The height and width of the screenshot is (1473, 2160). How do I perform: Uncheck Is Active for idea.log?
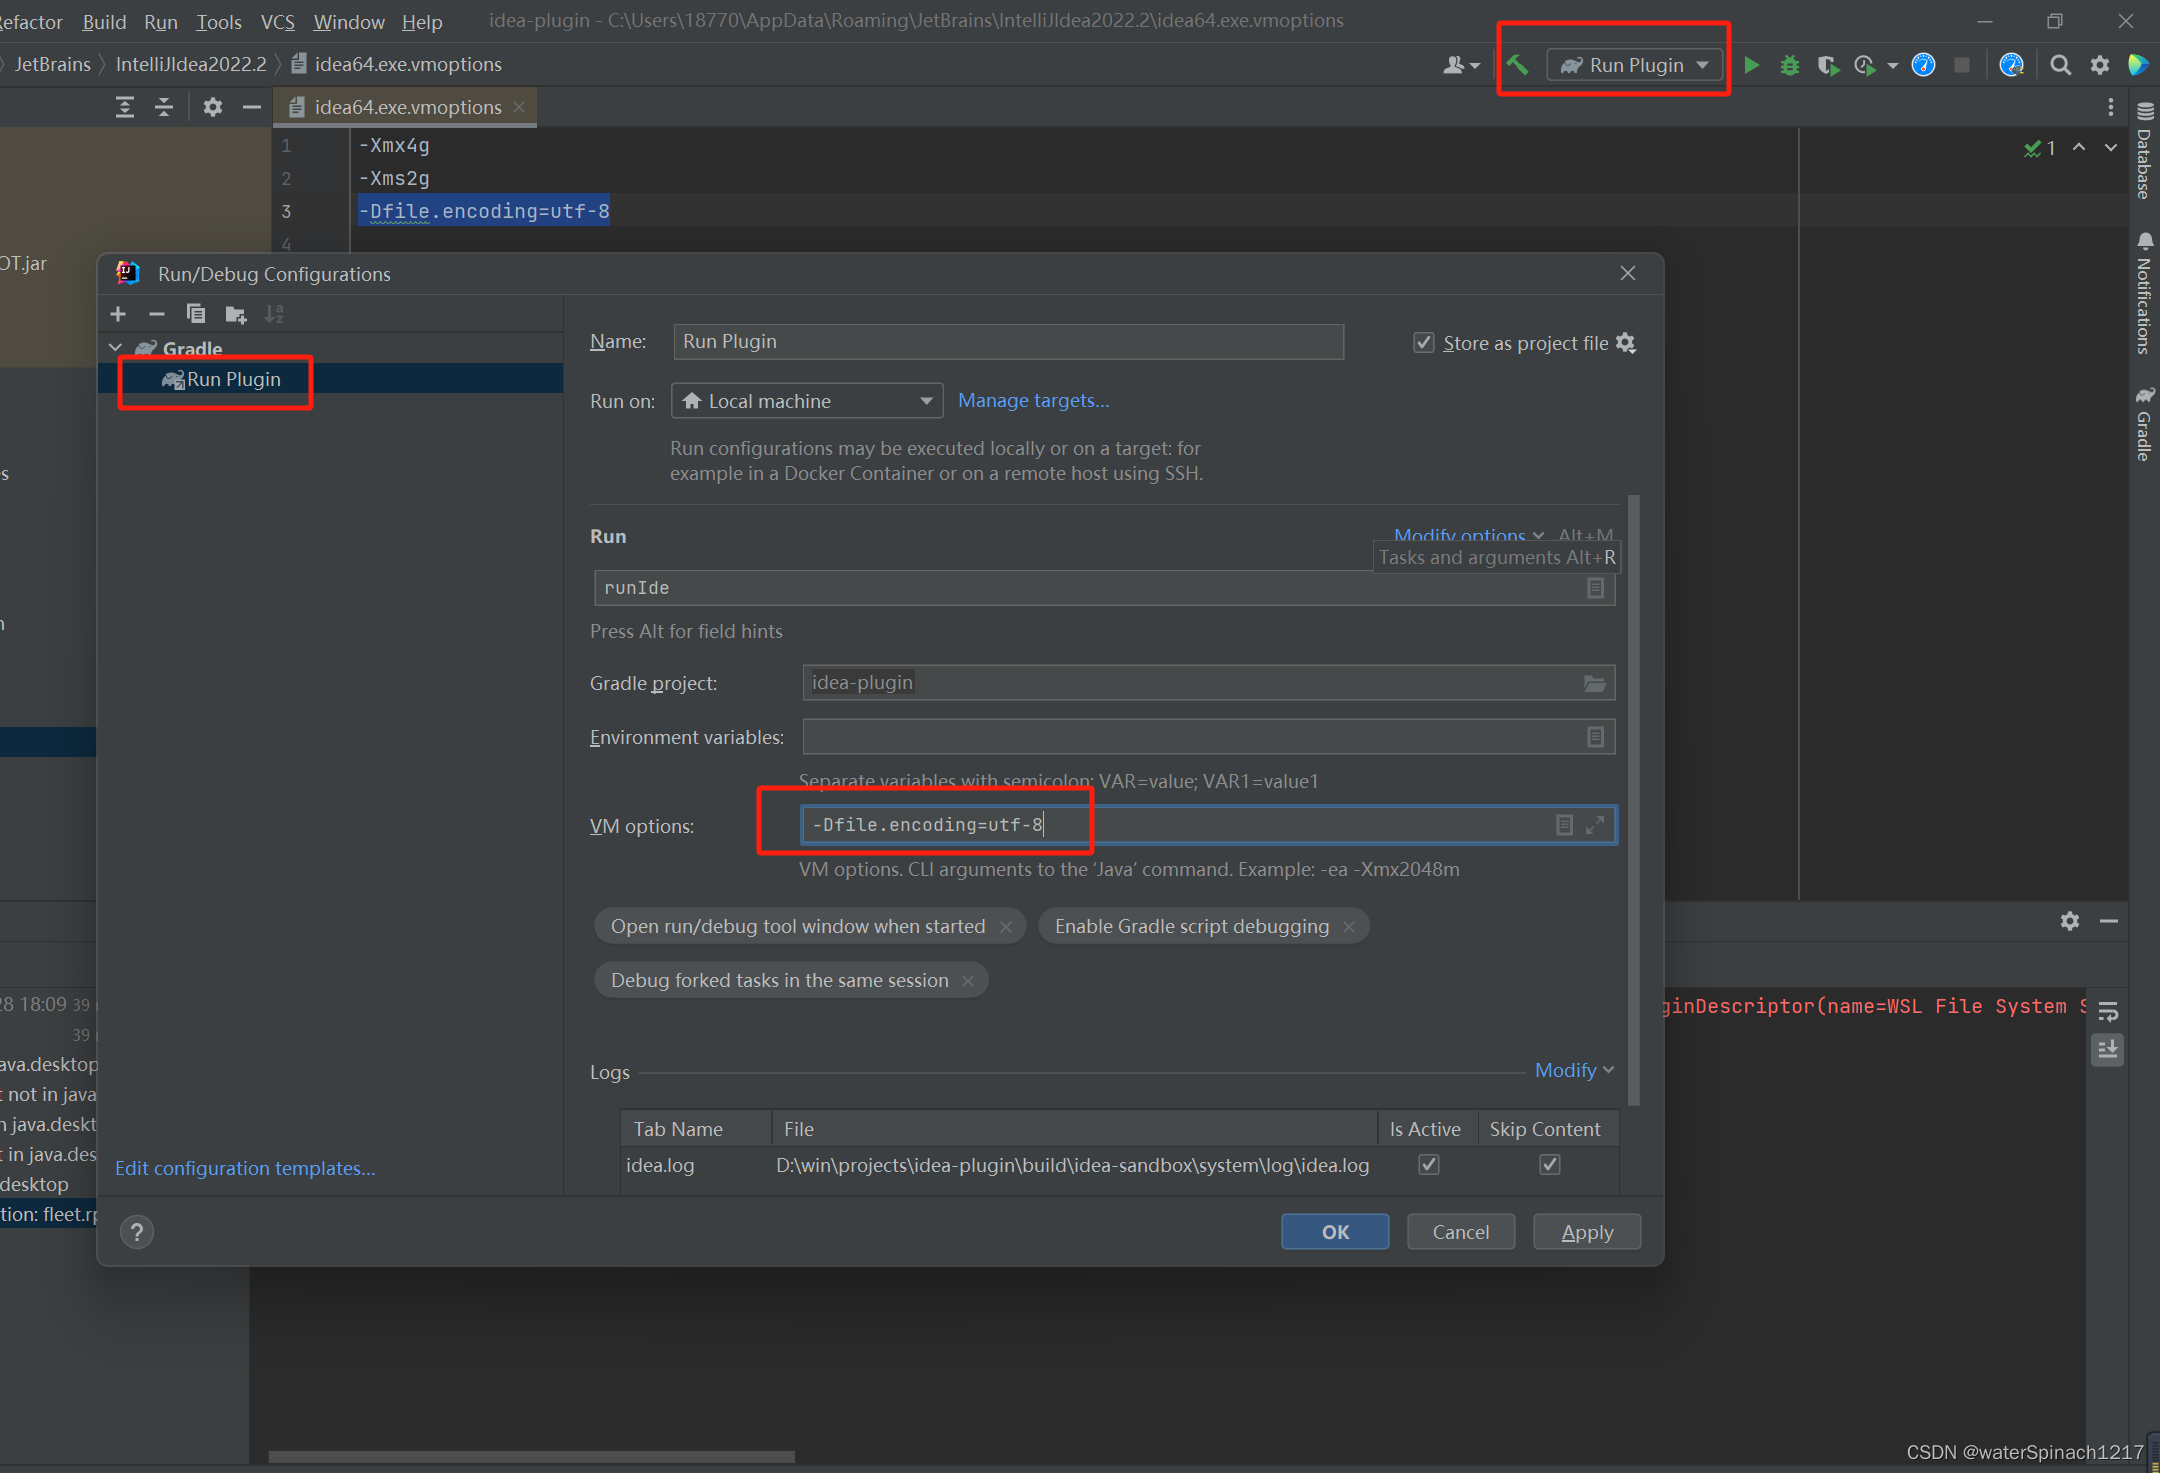(x=1429, y=1164)
